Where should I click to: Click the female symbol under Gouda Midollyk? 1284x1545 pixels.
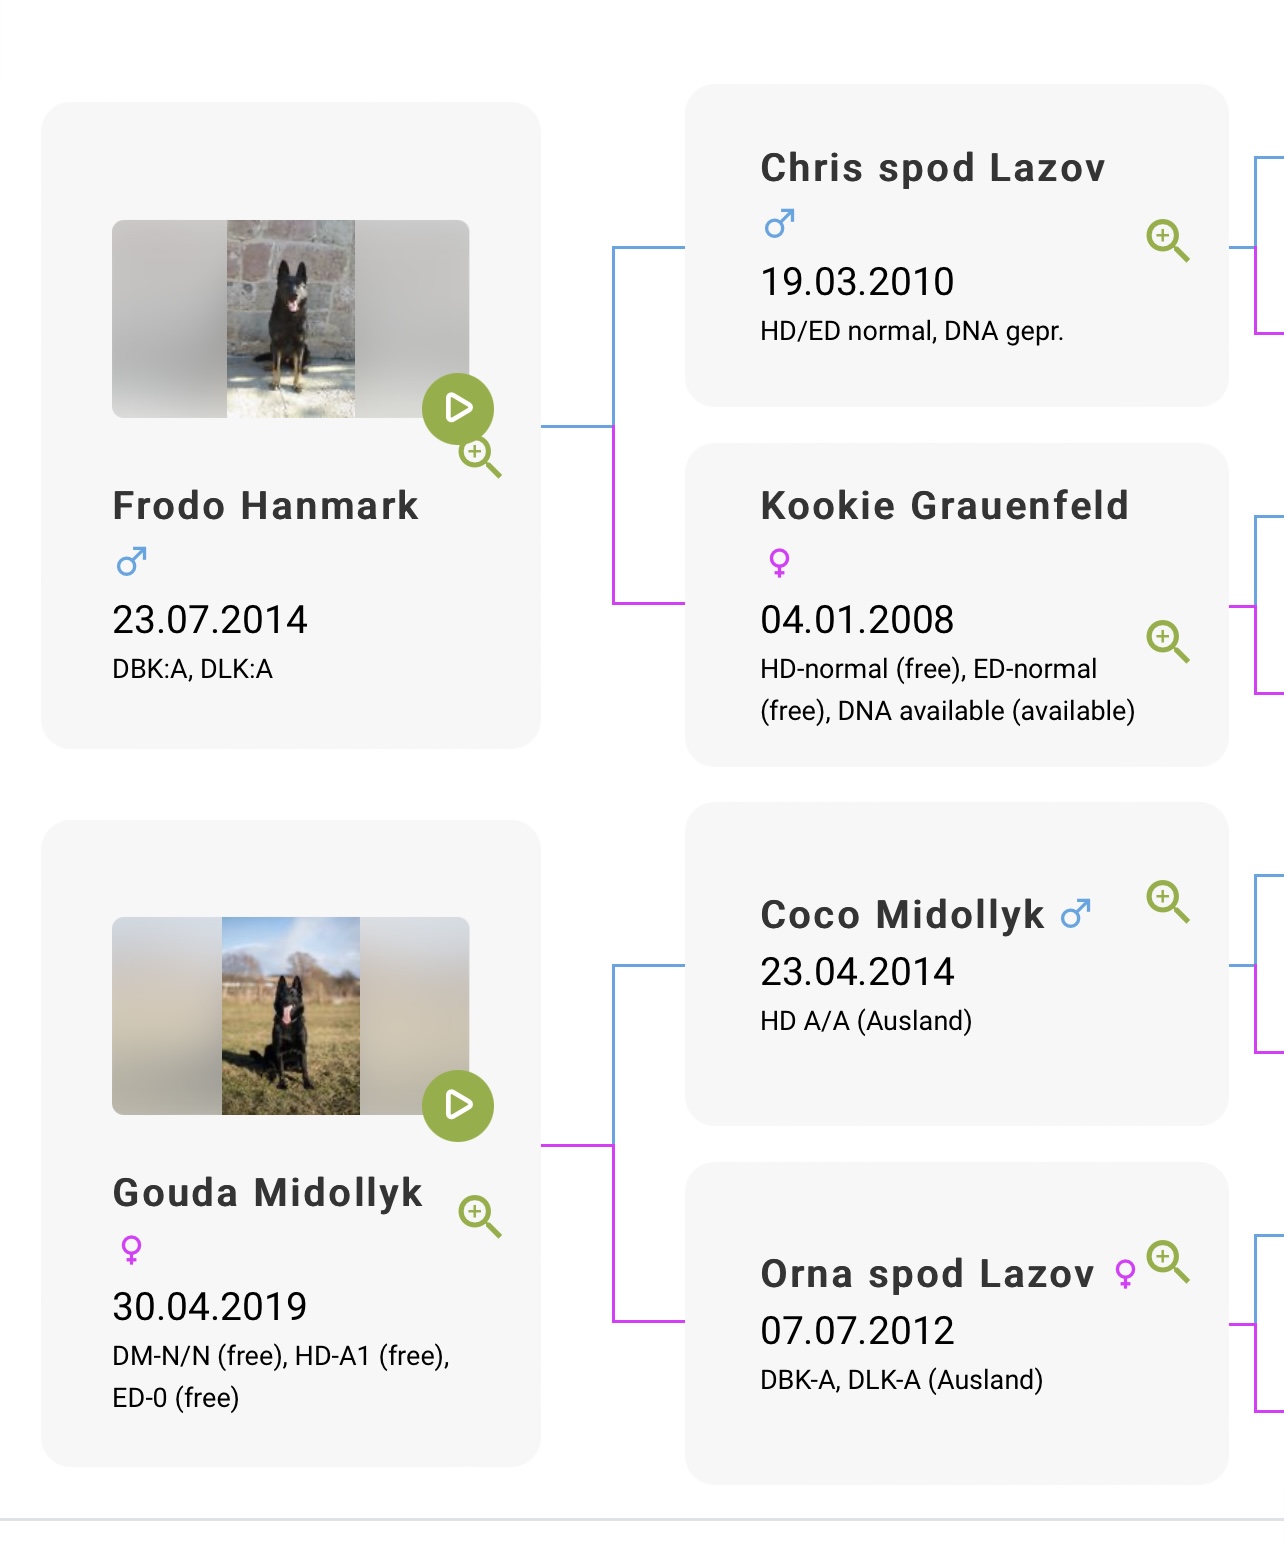pos(131,1249)
